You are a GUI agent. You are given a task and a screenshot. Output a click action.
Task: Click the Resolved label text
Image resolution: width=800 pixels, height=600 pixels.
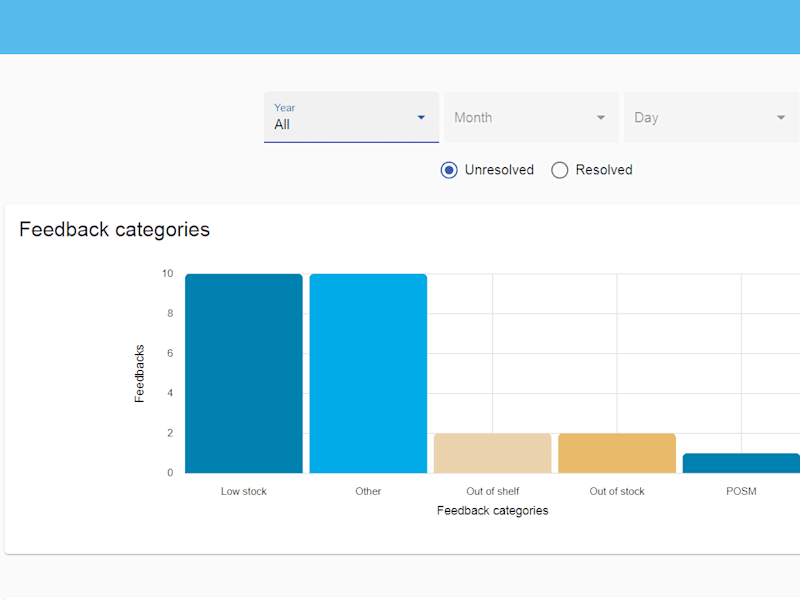point(604,170)
